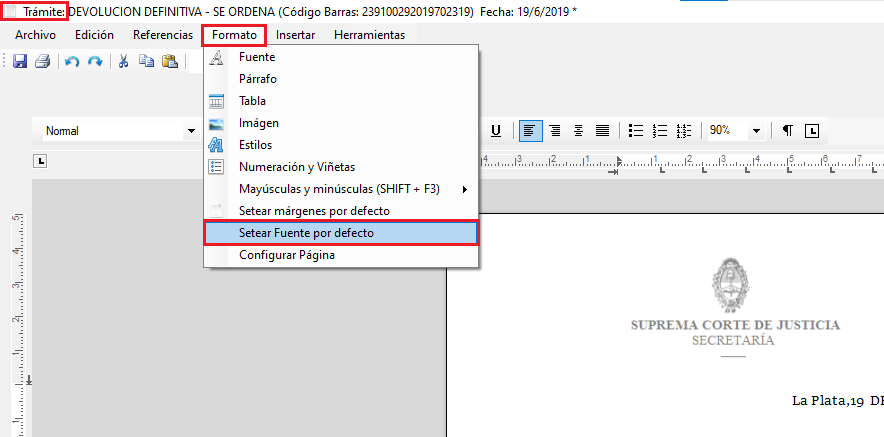884x437 pixels.
Task: Click the Redo arrow icon
Action: point(95,62)
